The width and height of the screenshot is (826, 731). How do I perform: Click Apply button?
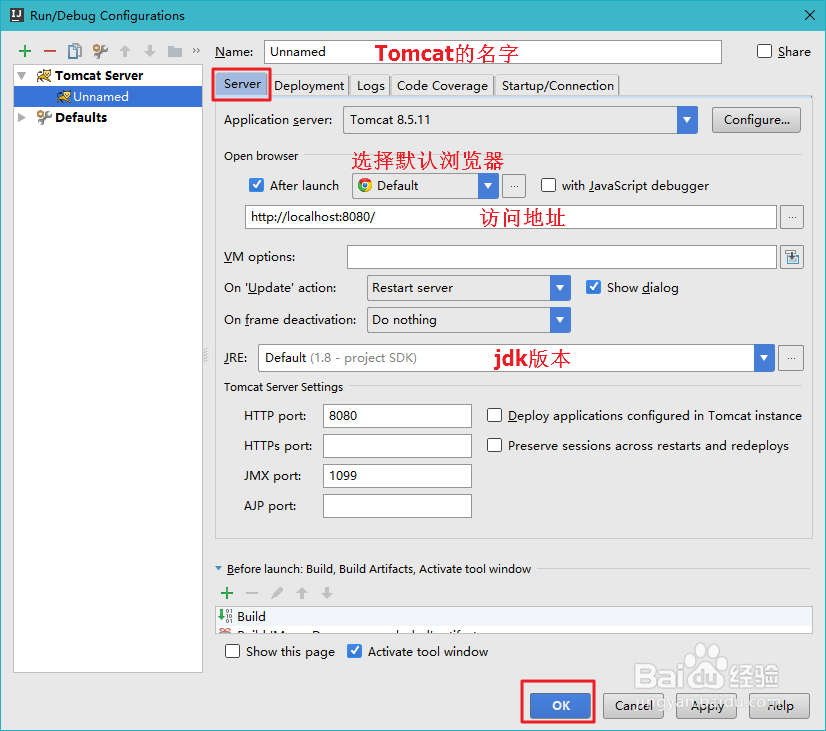(706, 705)
